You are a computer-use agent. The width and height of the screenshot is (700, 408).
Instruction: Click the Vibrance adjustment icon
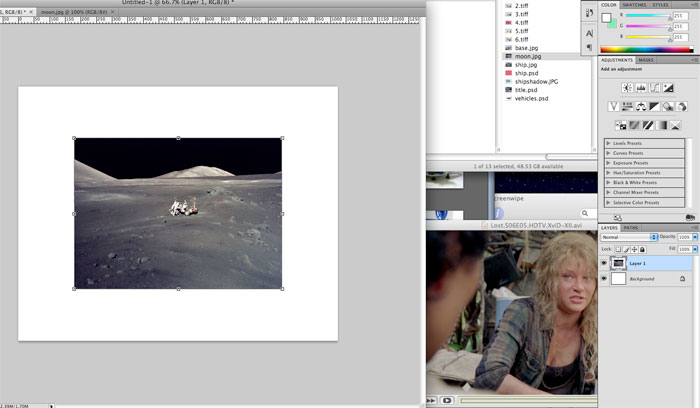614,106
